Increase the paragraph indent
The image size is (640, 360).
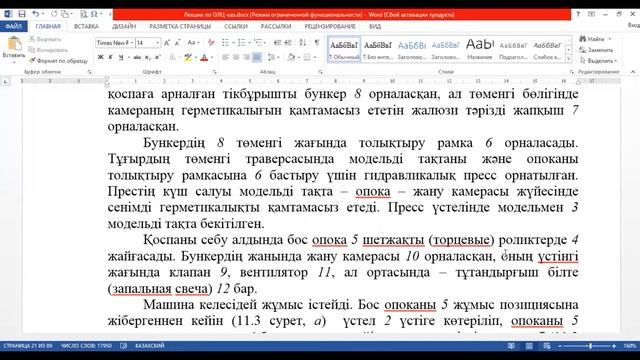click(x=288, y=42)
